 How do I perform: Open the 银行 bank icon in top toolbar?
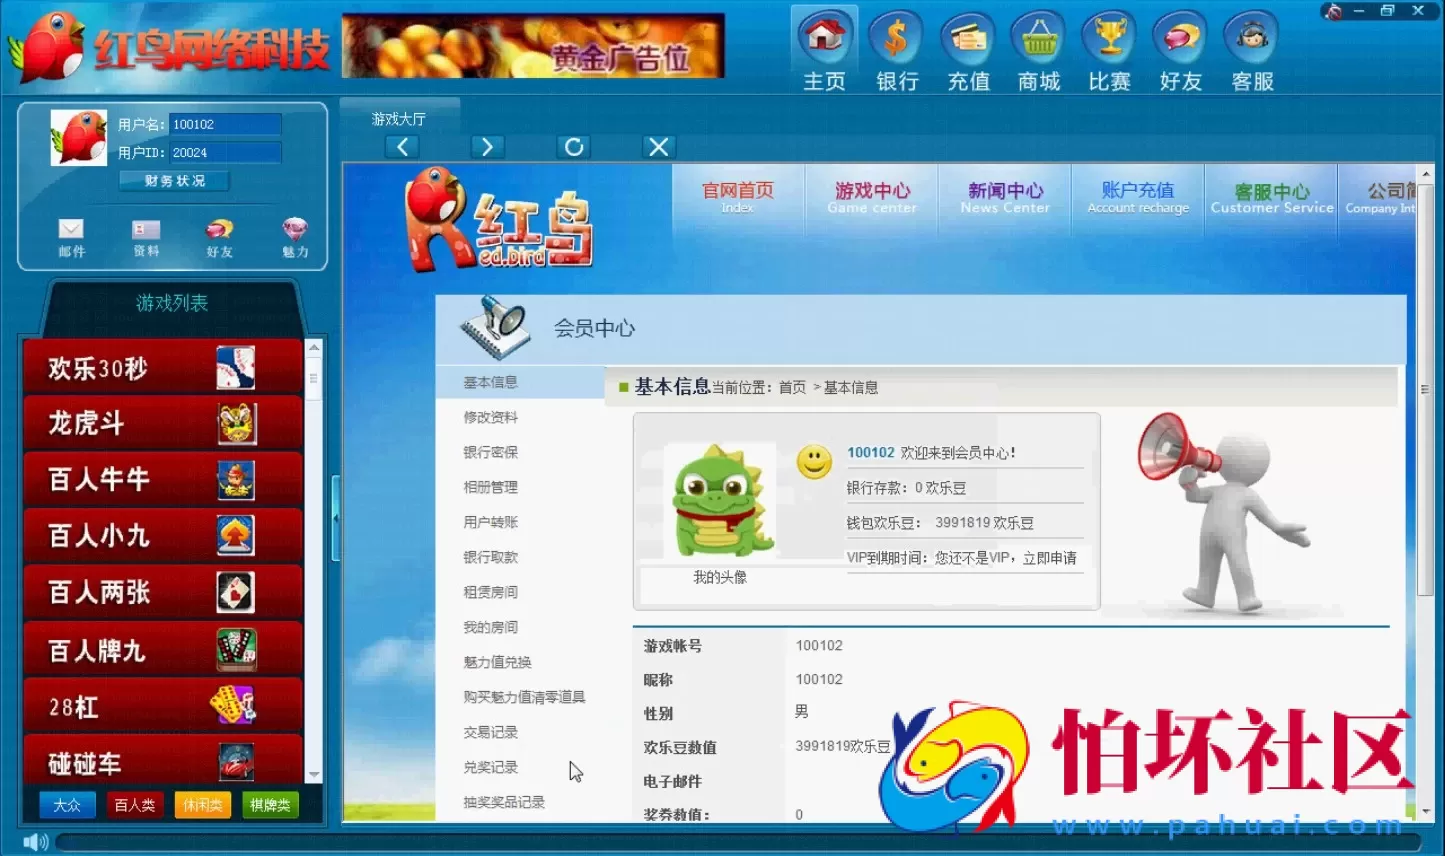pos(895,45)
